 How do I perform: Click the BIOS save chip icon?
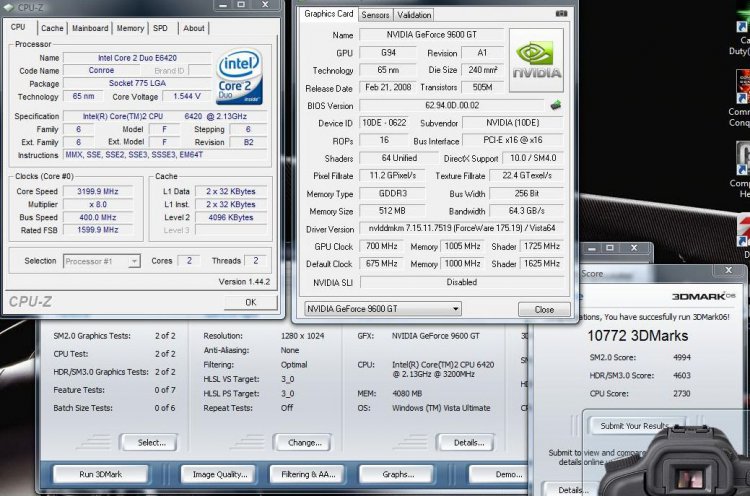pyautogui.click(x=555, y=105)
